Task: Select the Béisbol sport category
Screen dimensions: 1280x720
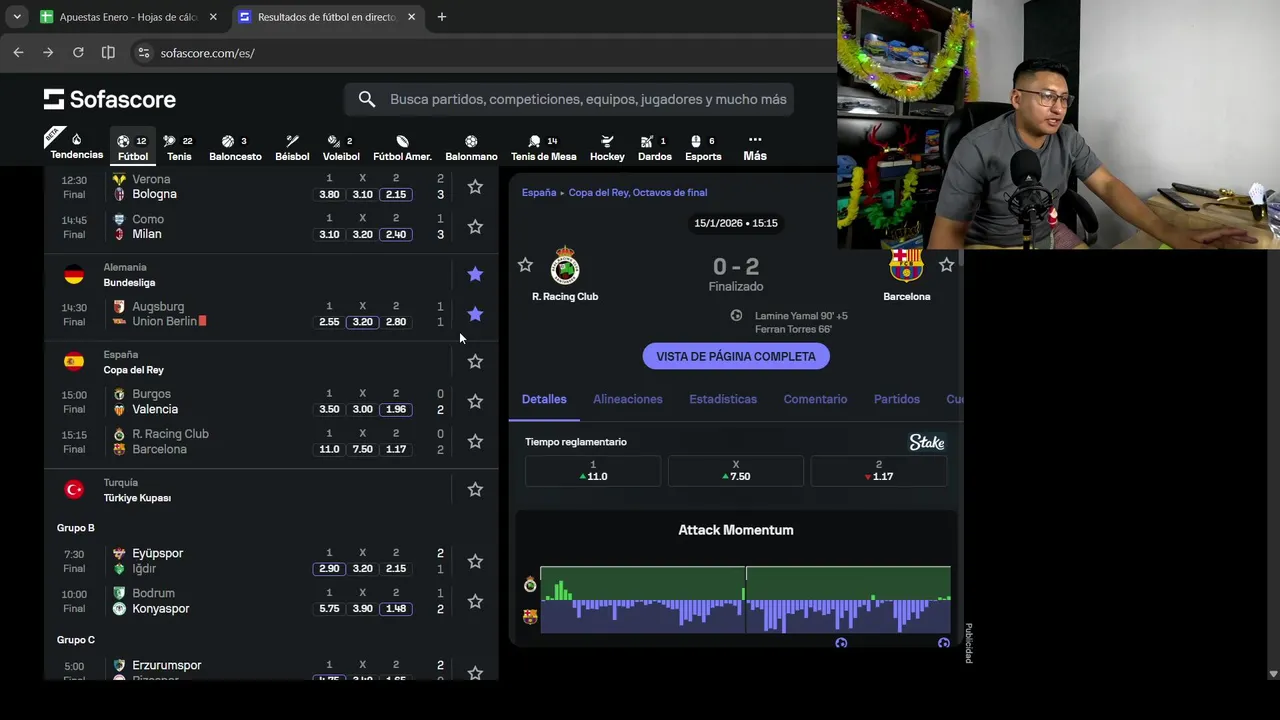Action: click(x=292, y=148)
